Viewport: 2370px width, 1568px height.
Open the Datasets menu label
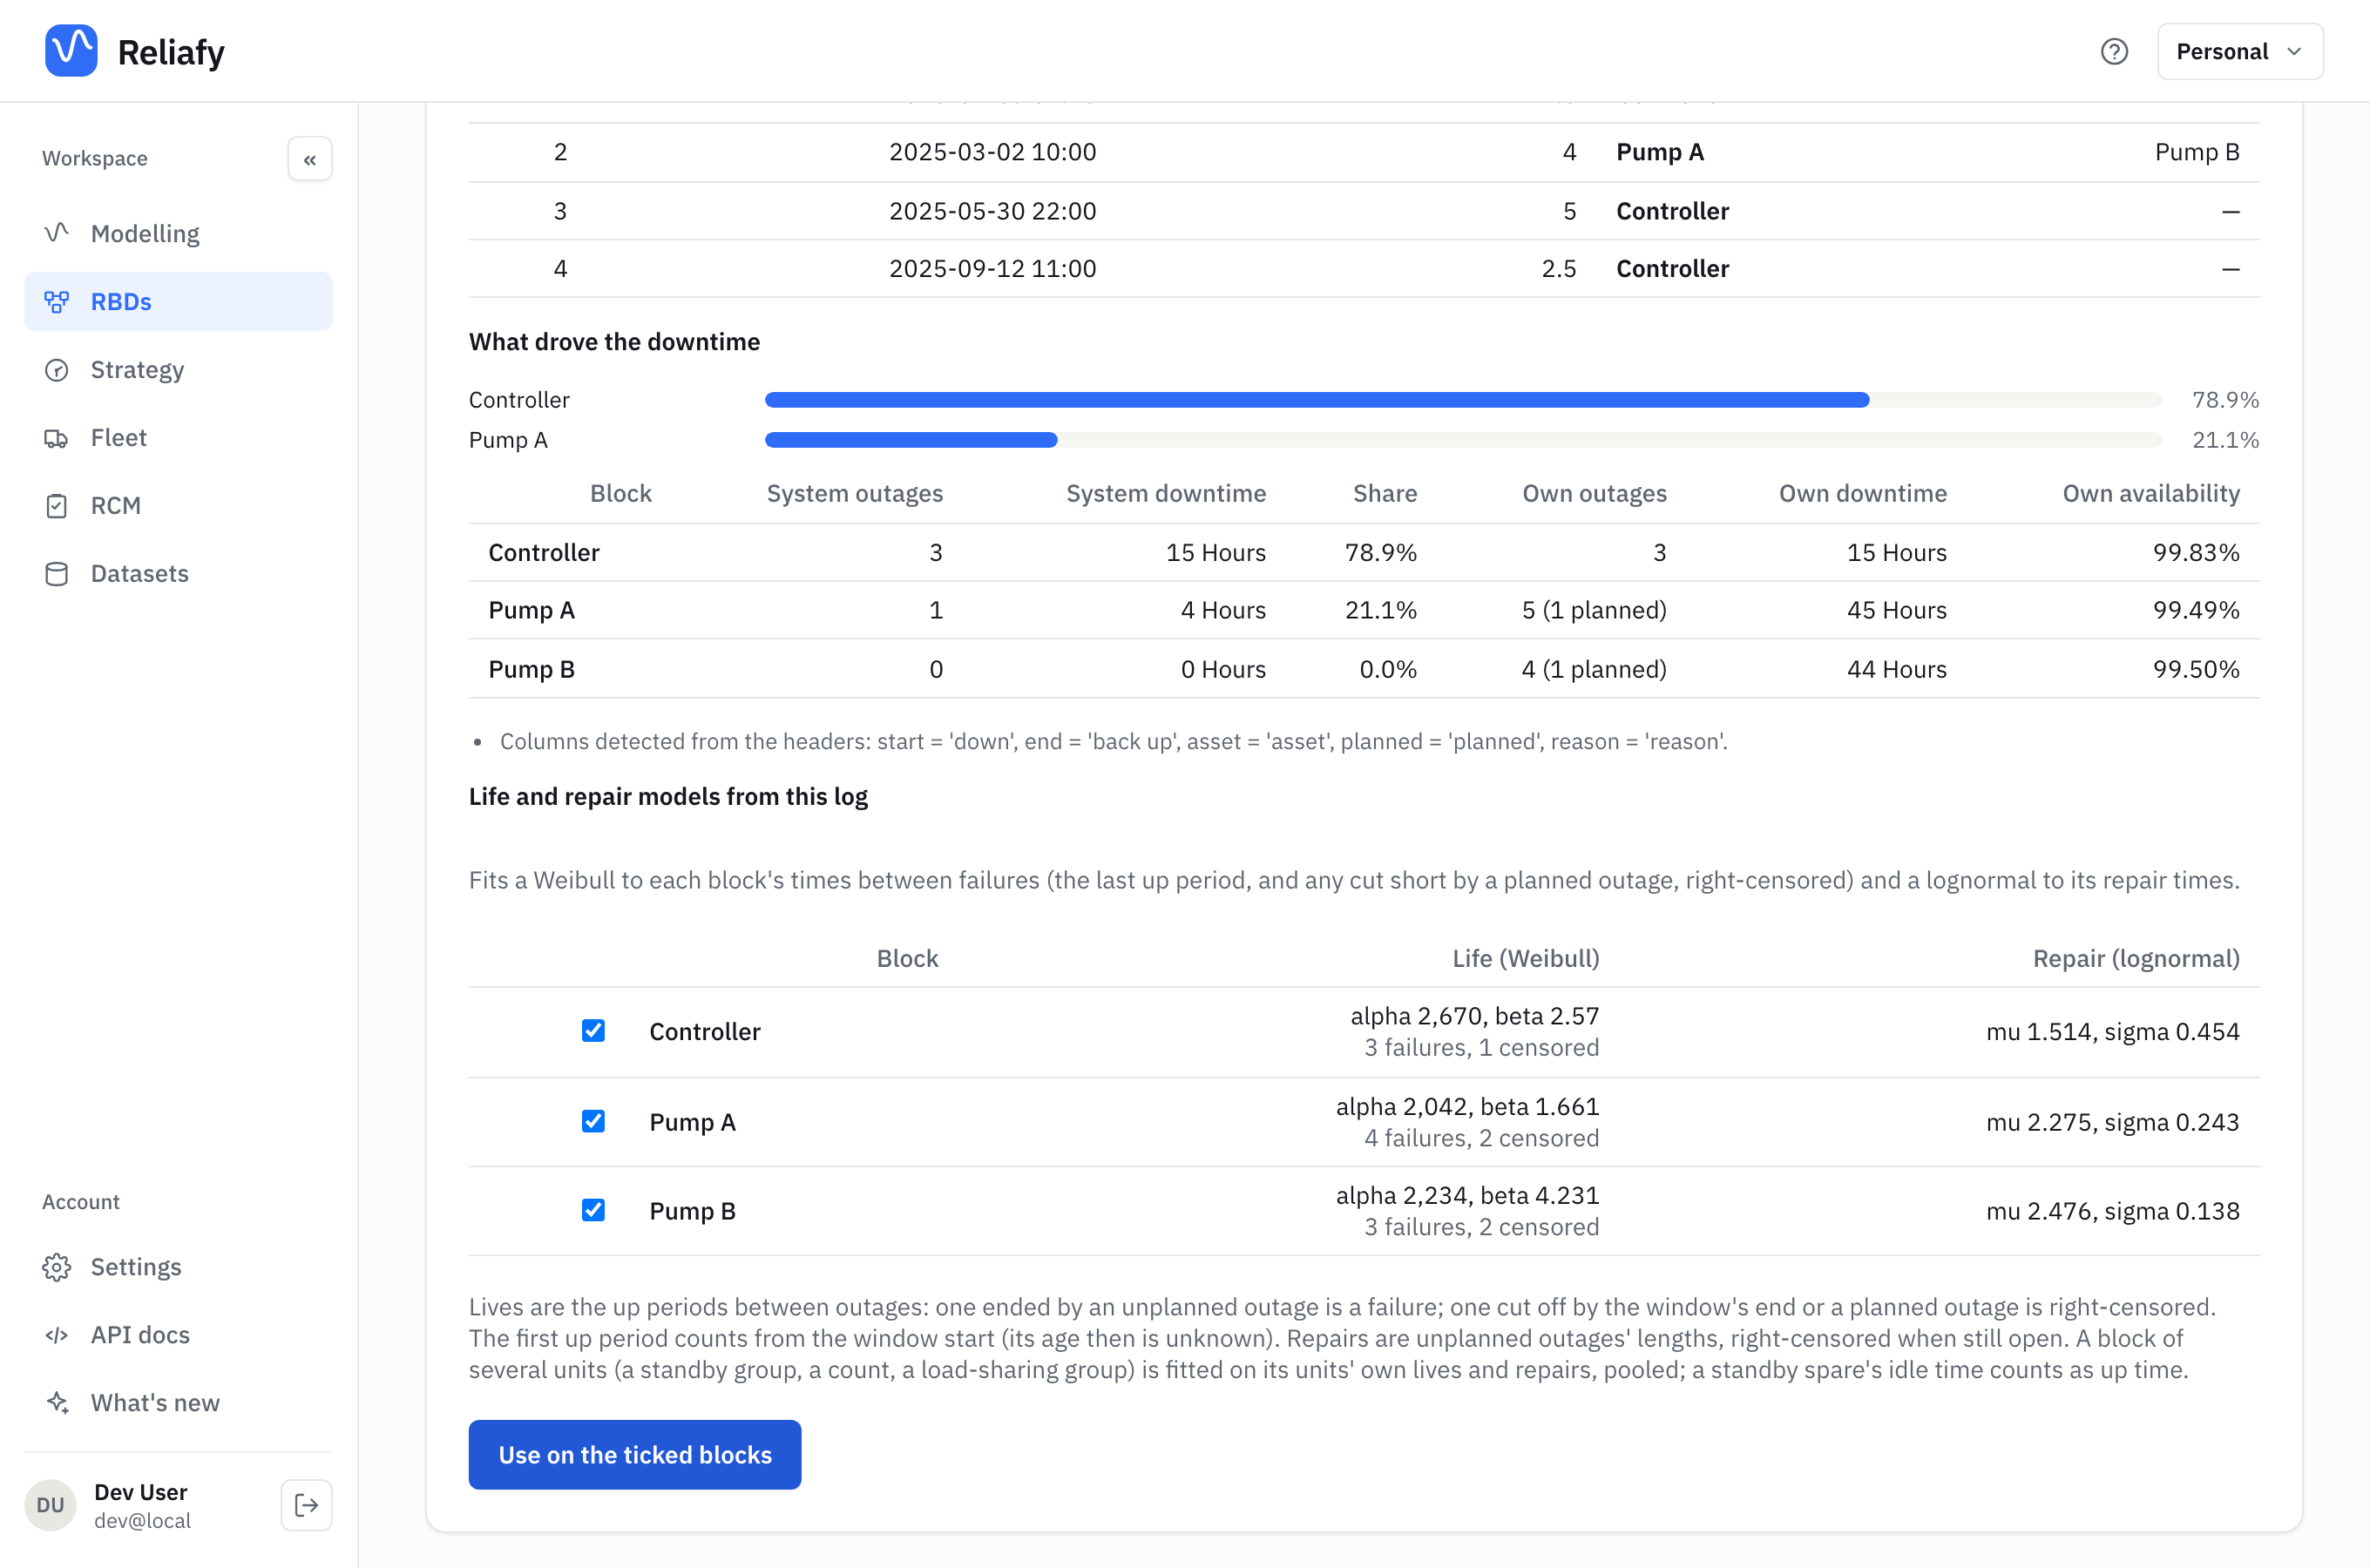[x=139, y=573]
